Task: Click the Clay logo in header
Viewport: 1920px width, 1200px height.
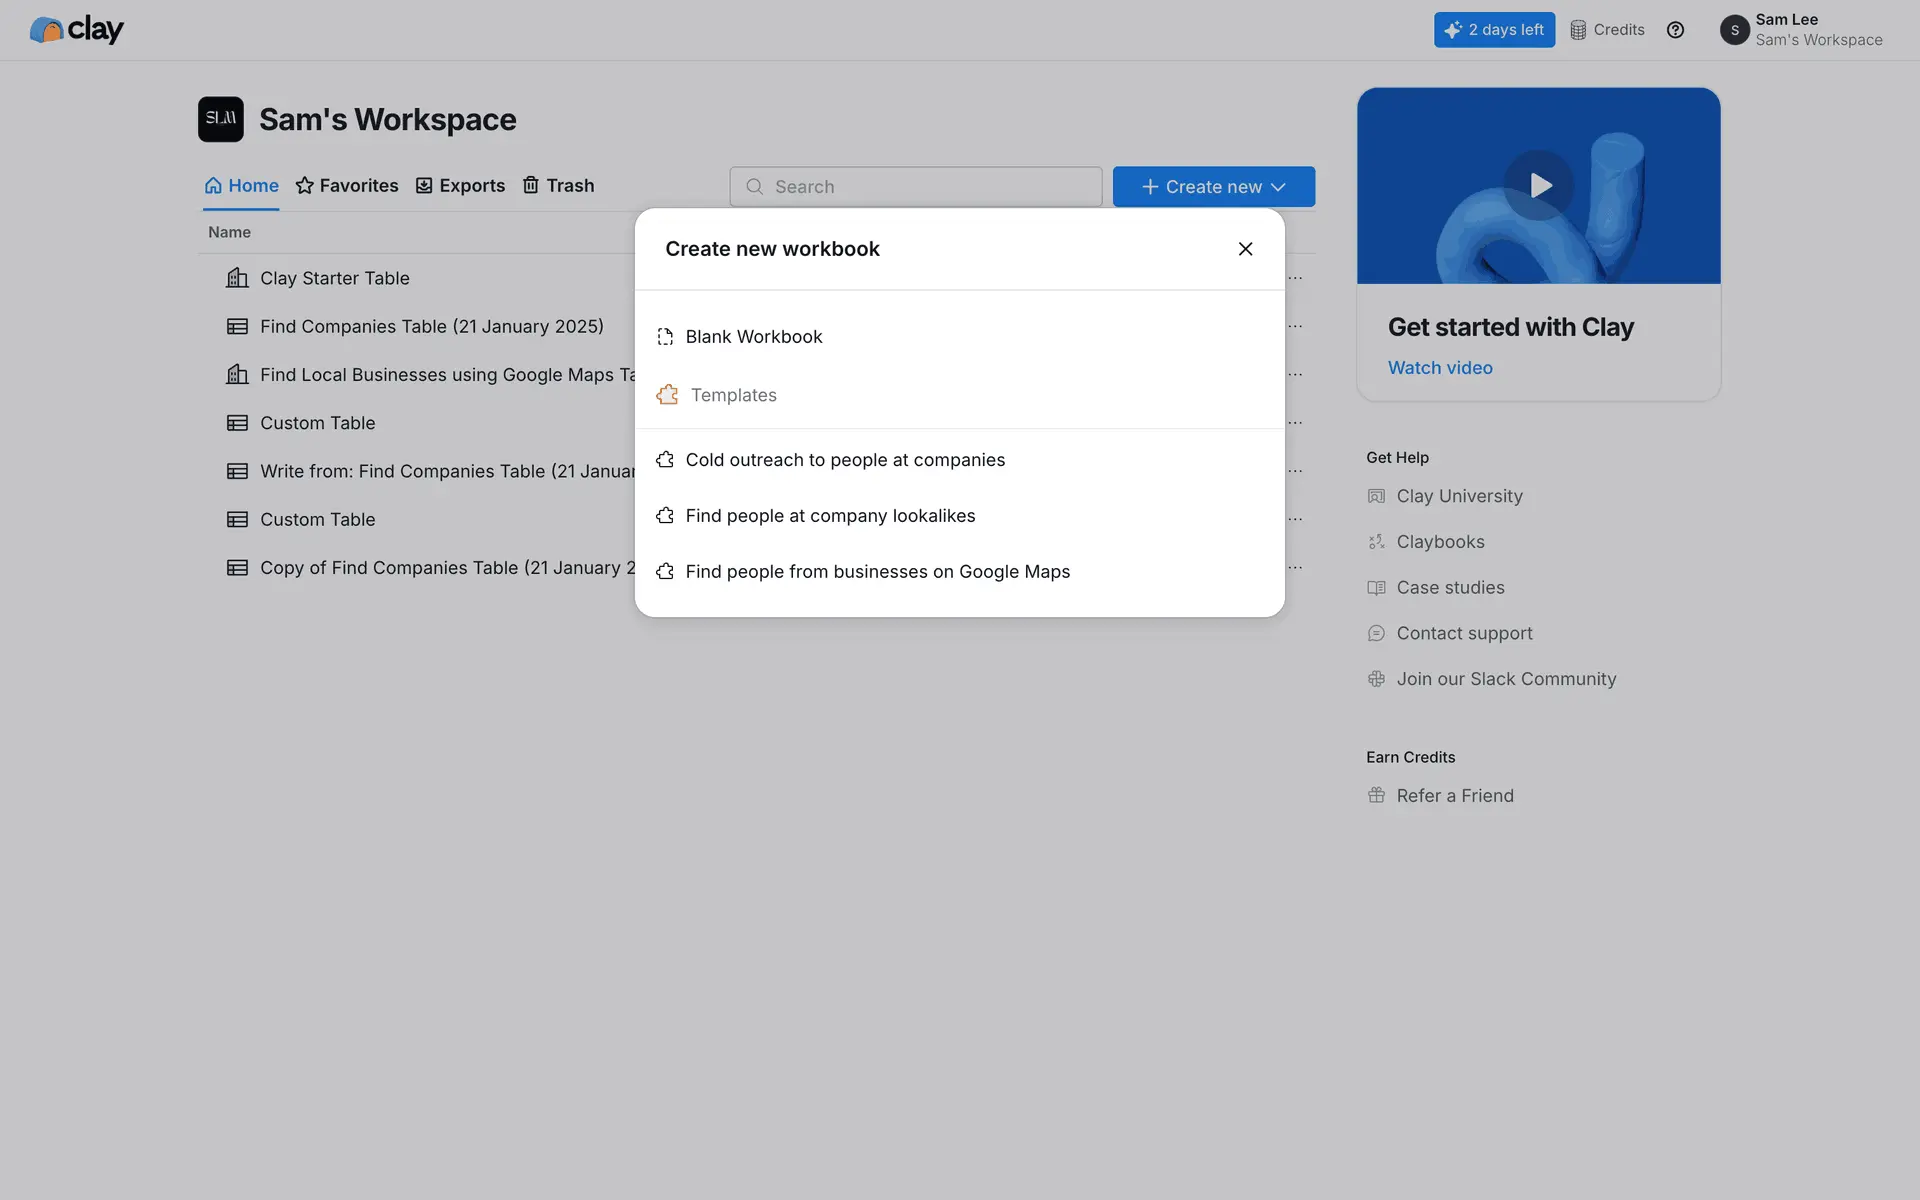Action: (x=76, y=30)
